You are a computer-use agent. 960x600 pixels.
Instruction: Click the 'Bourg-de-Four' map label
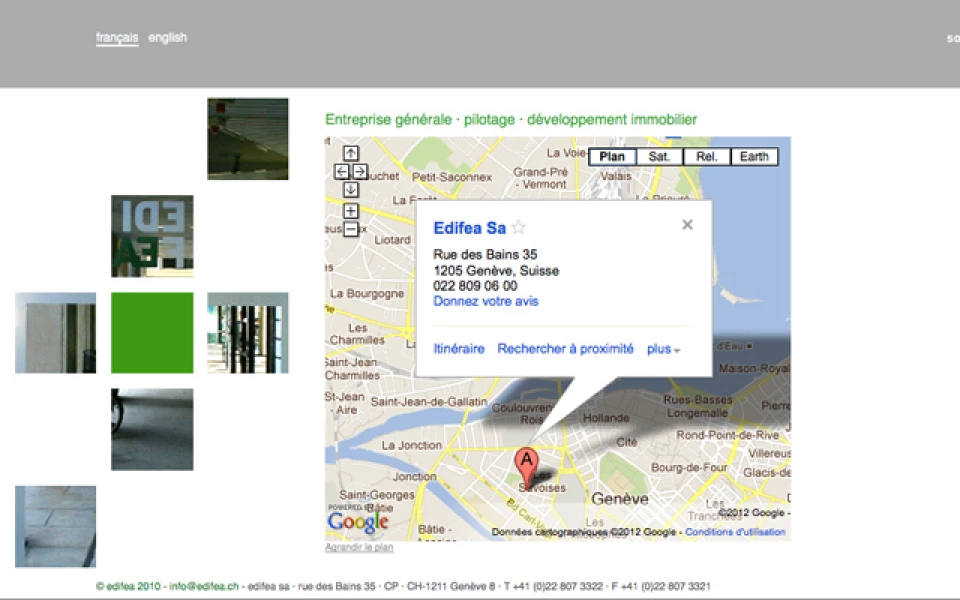(689, 468)
